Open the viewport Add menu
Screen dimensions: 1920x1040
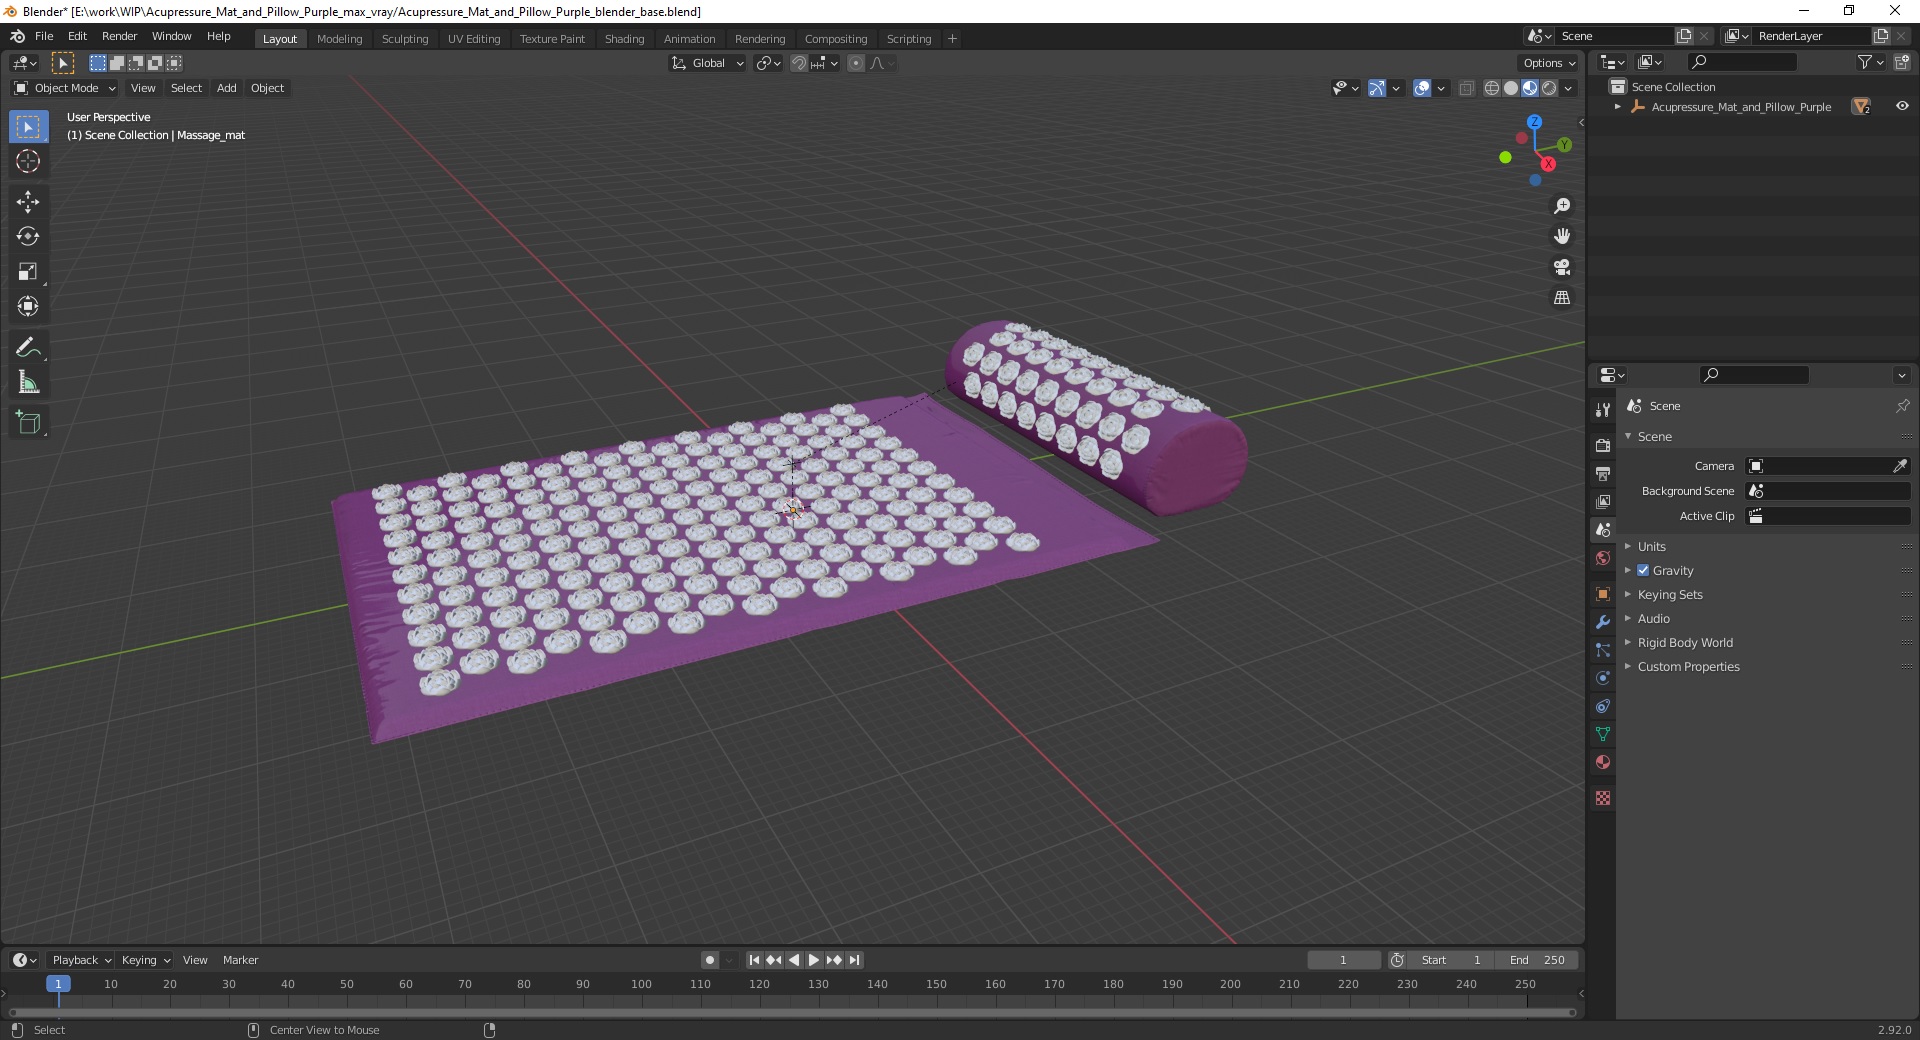click(x=227, y=88)
